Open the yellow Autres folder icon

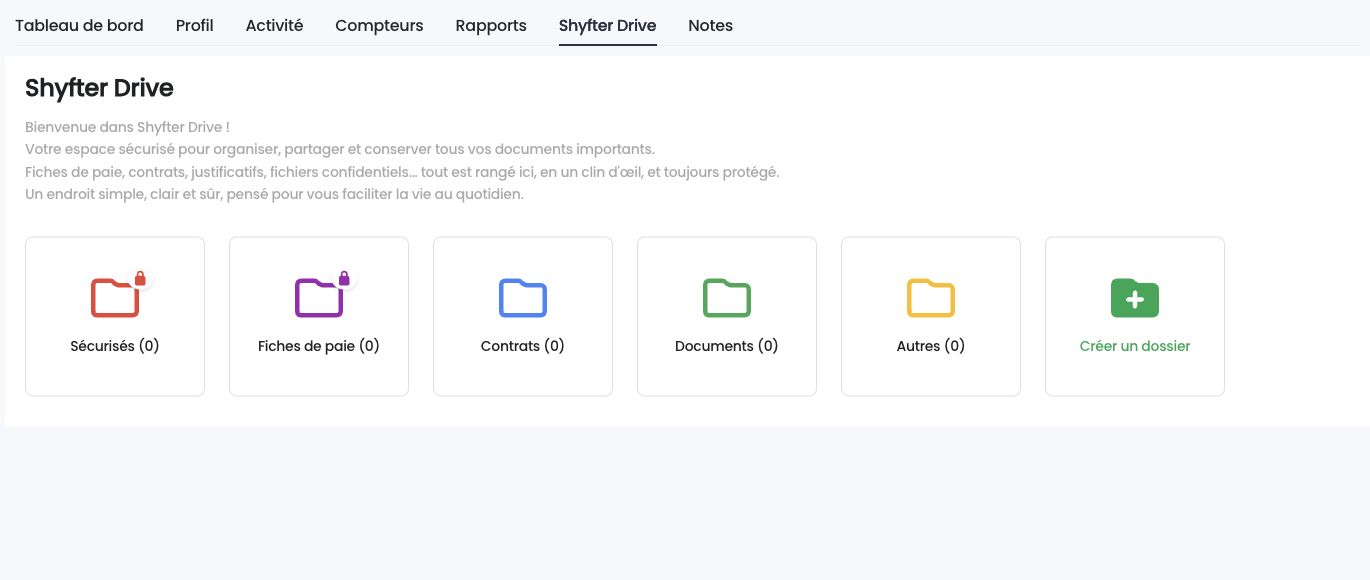[931, 298]
